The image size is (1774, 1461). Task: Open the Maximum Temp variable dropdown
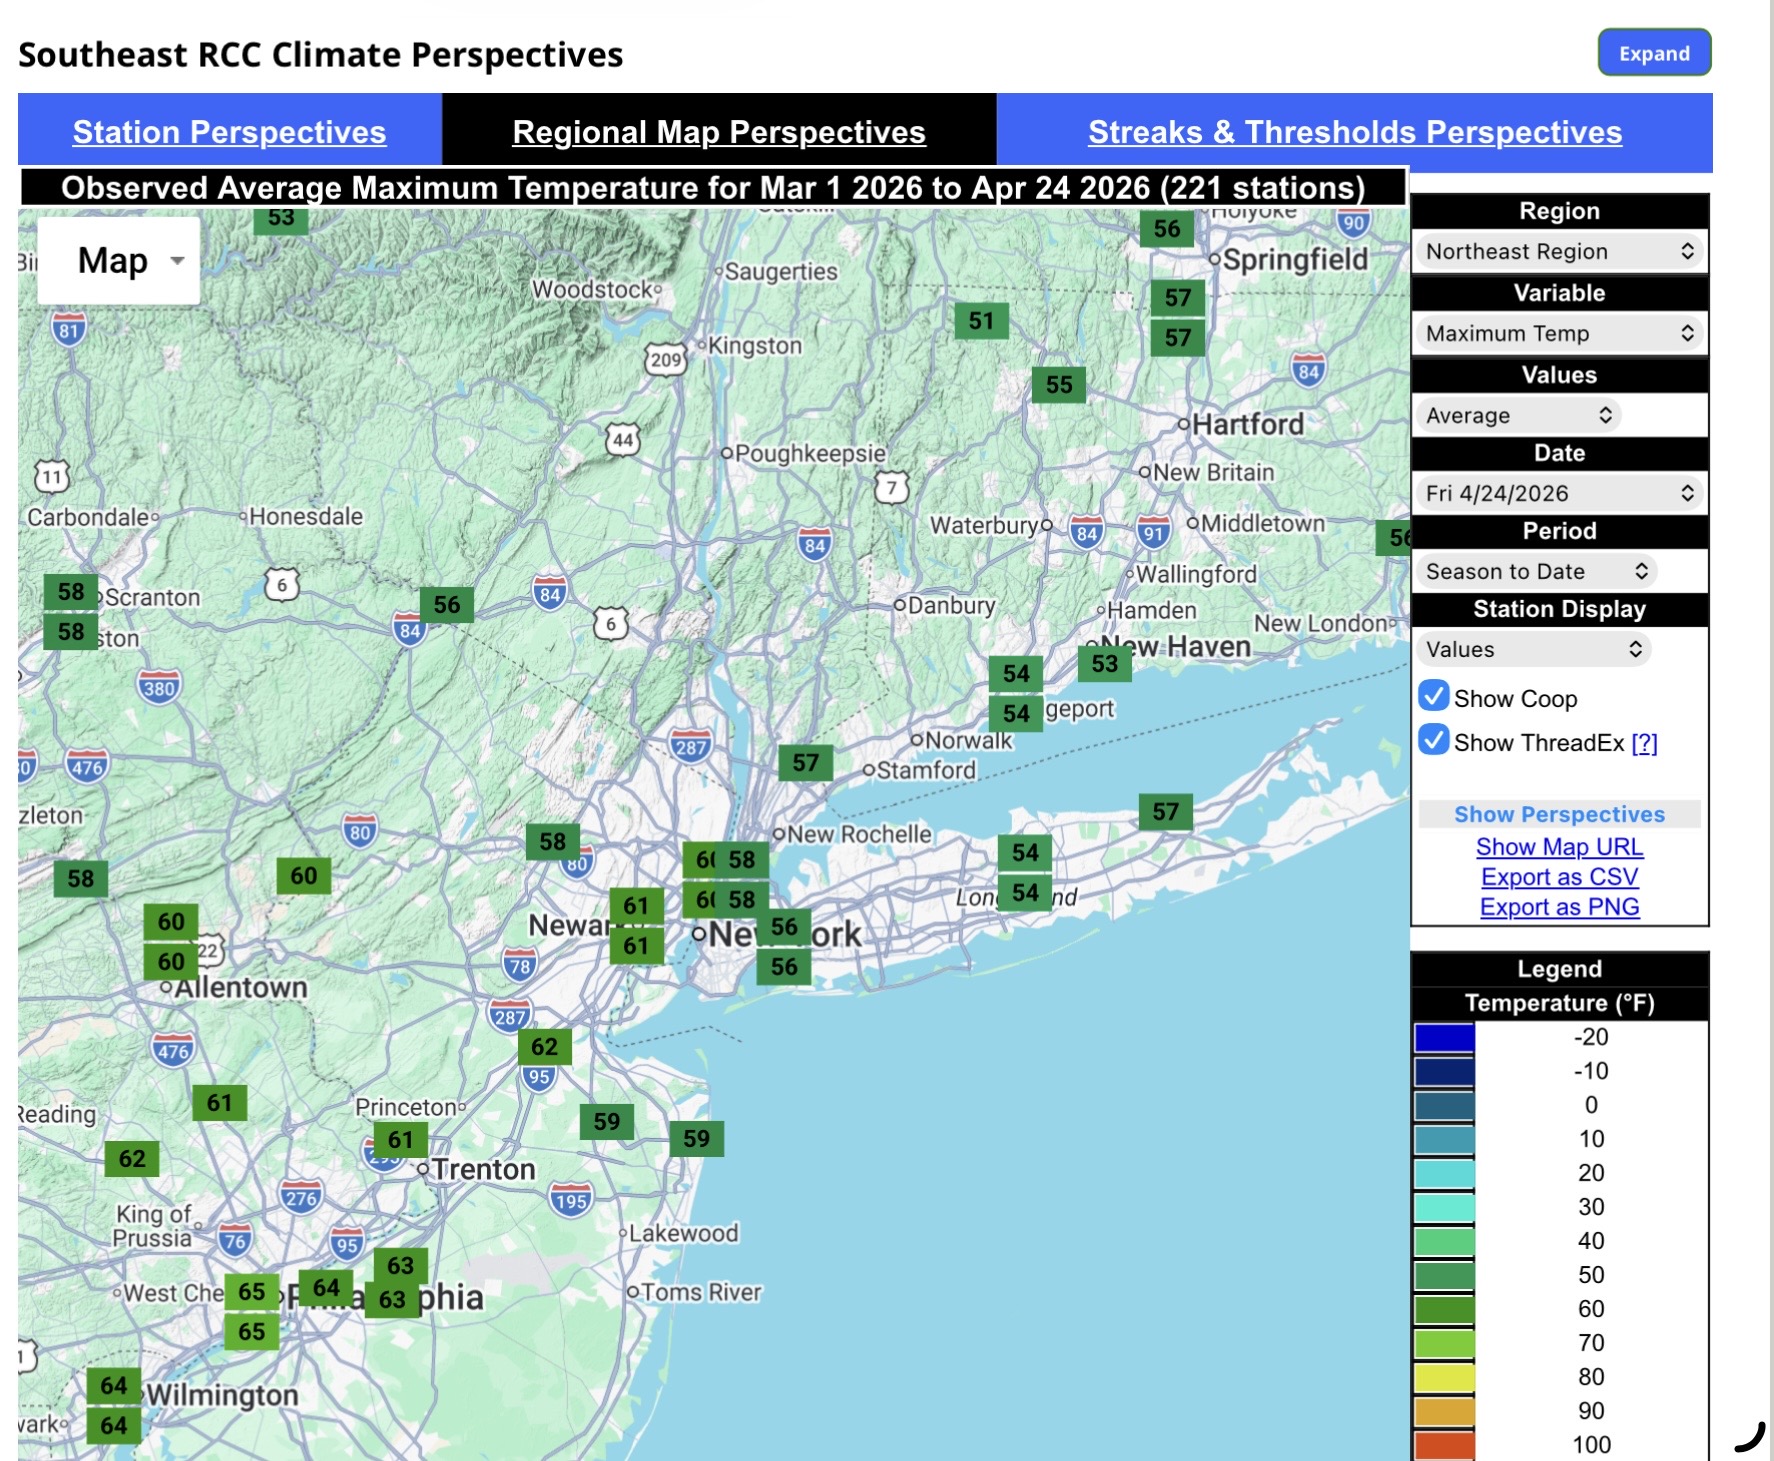click(x=1558, y=334)
